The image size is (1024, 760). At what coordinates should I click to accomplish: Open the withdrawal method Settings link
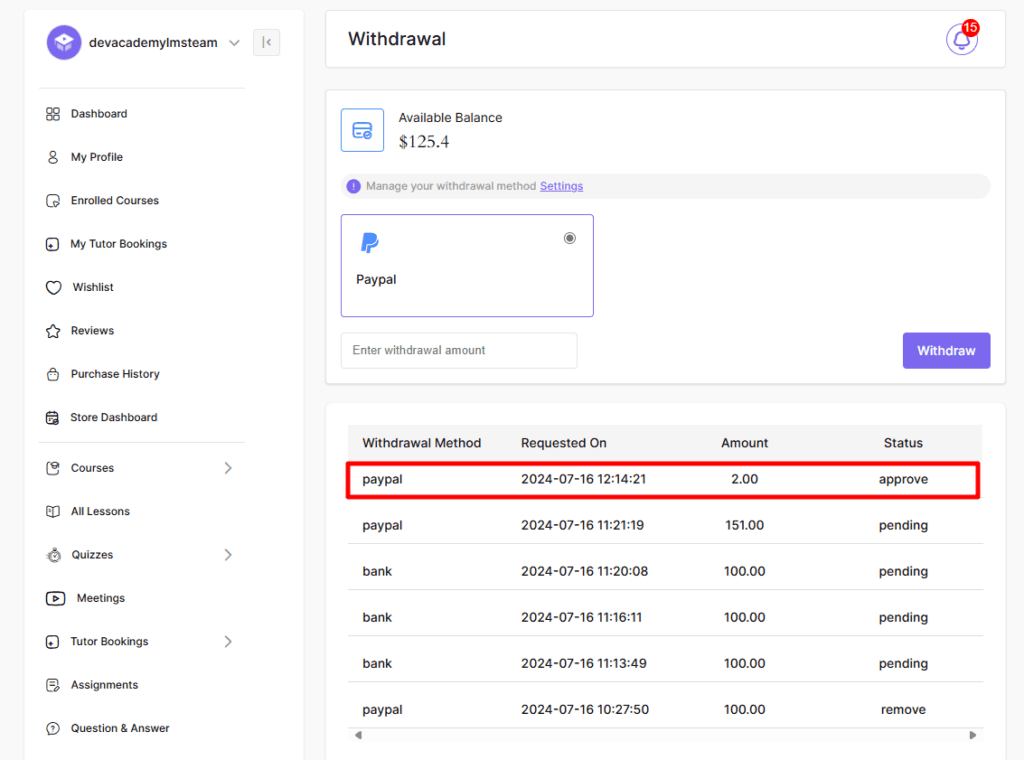(561, 186)
